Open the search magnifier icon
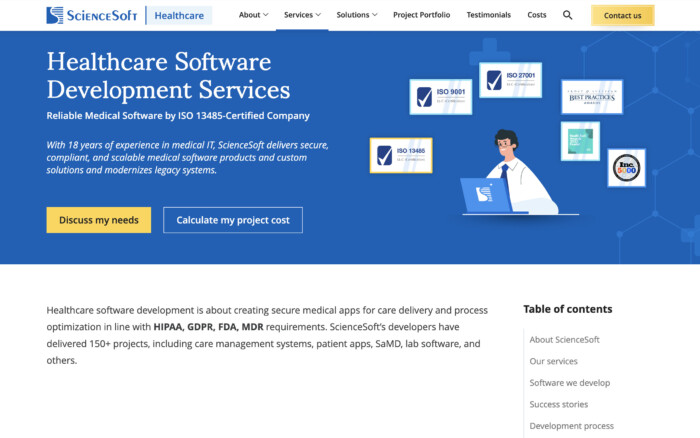The height and width of the screenshot is (438, 700). (567, 15)
